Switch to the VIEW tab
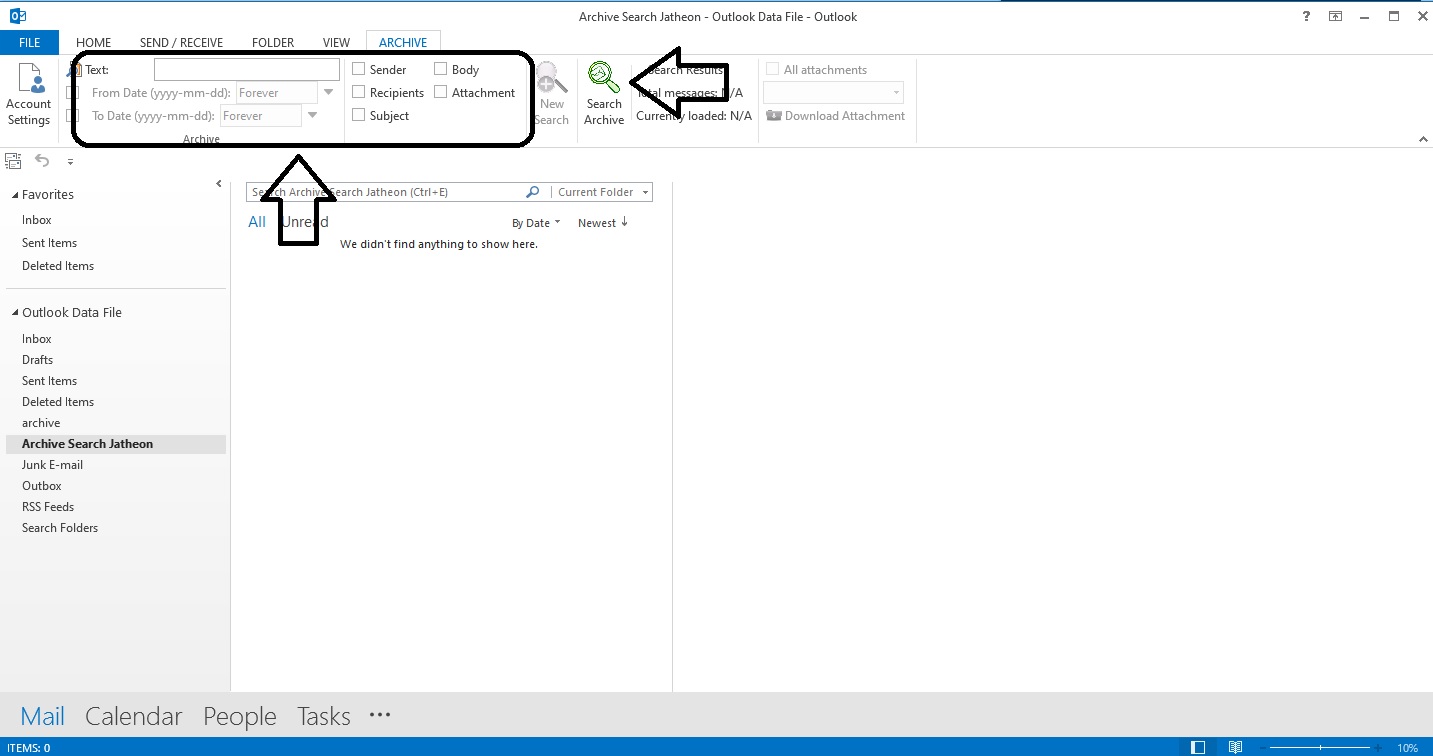Viewport: 1433px width, 756px height. [x=336, y=43]
